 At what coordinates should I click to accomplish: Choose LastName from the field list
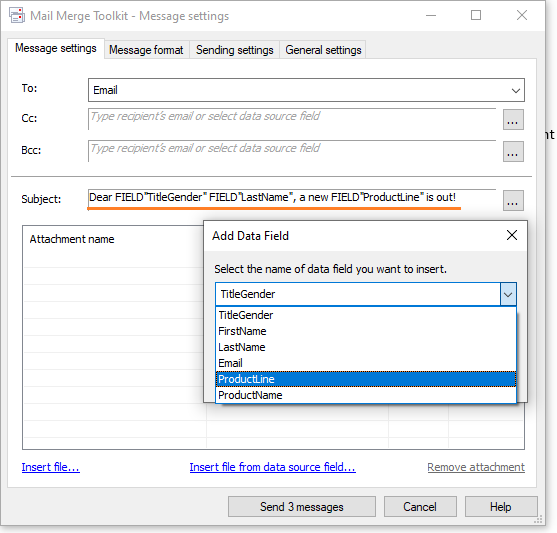click(x=366, y=347)
